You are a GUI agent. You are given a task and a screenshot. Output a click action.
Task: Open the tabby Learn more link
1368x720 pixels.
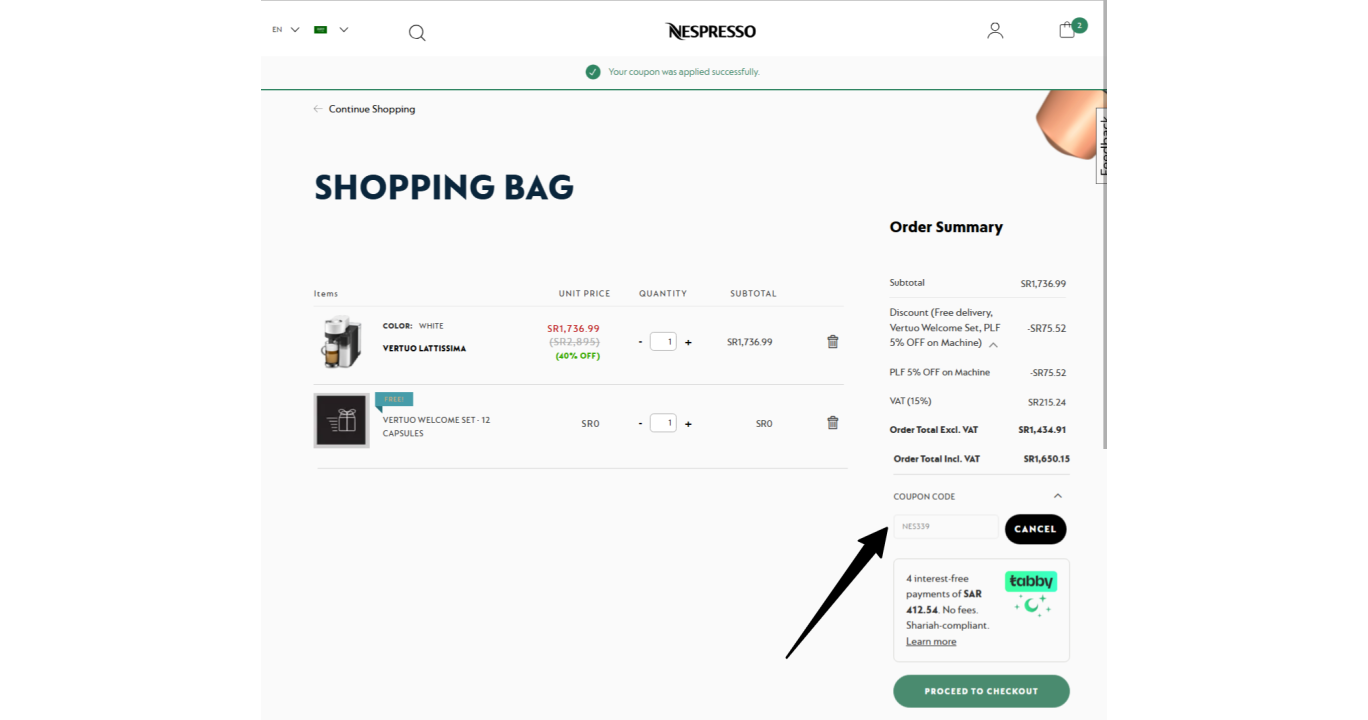tap(931, 642)
